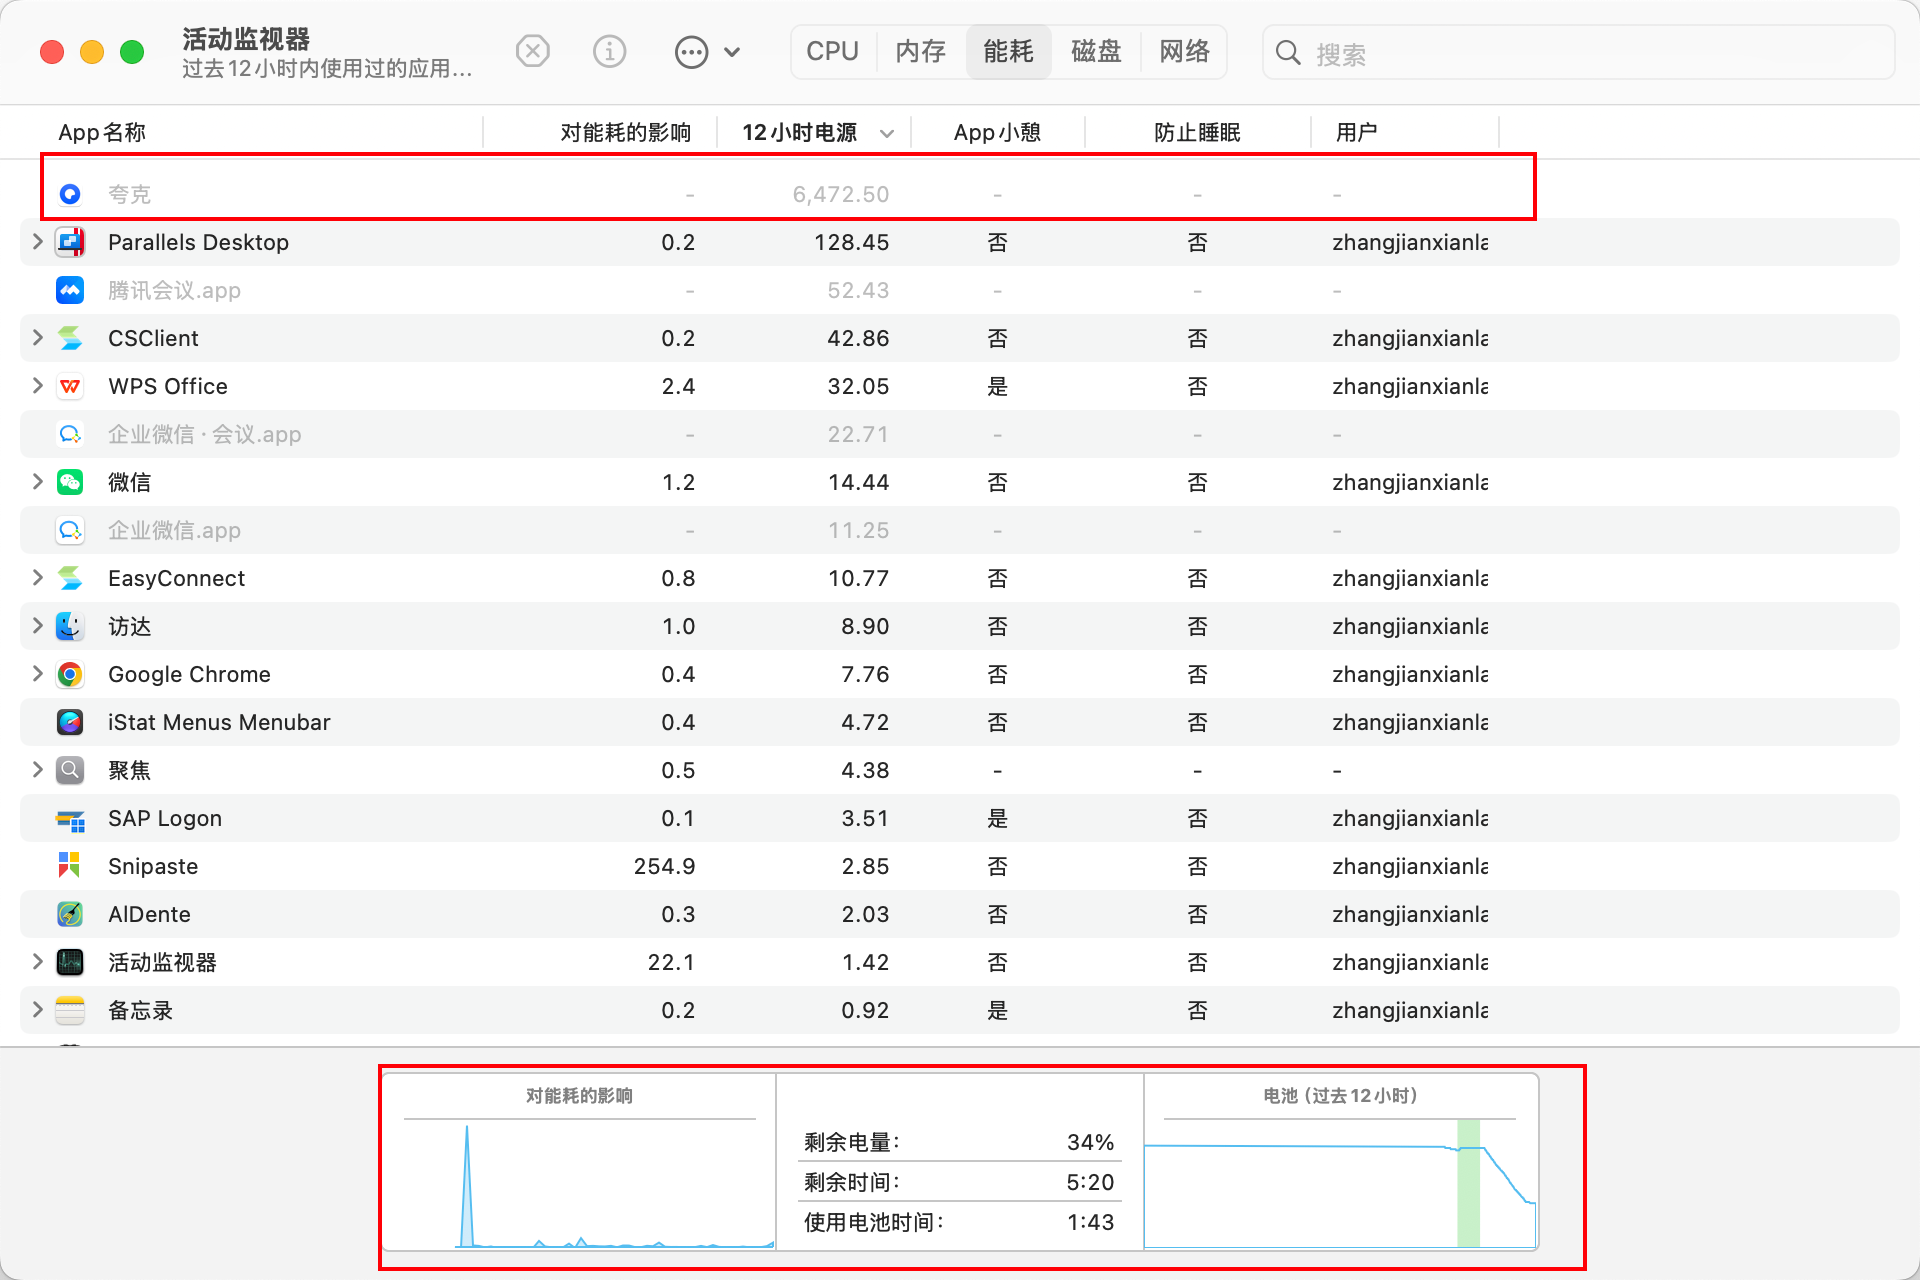This screenshot has height=1280, width=1920.
Task: Click the 电池 past 12 hours graph
Action: [1339, 1183]
